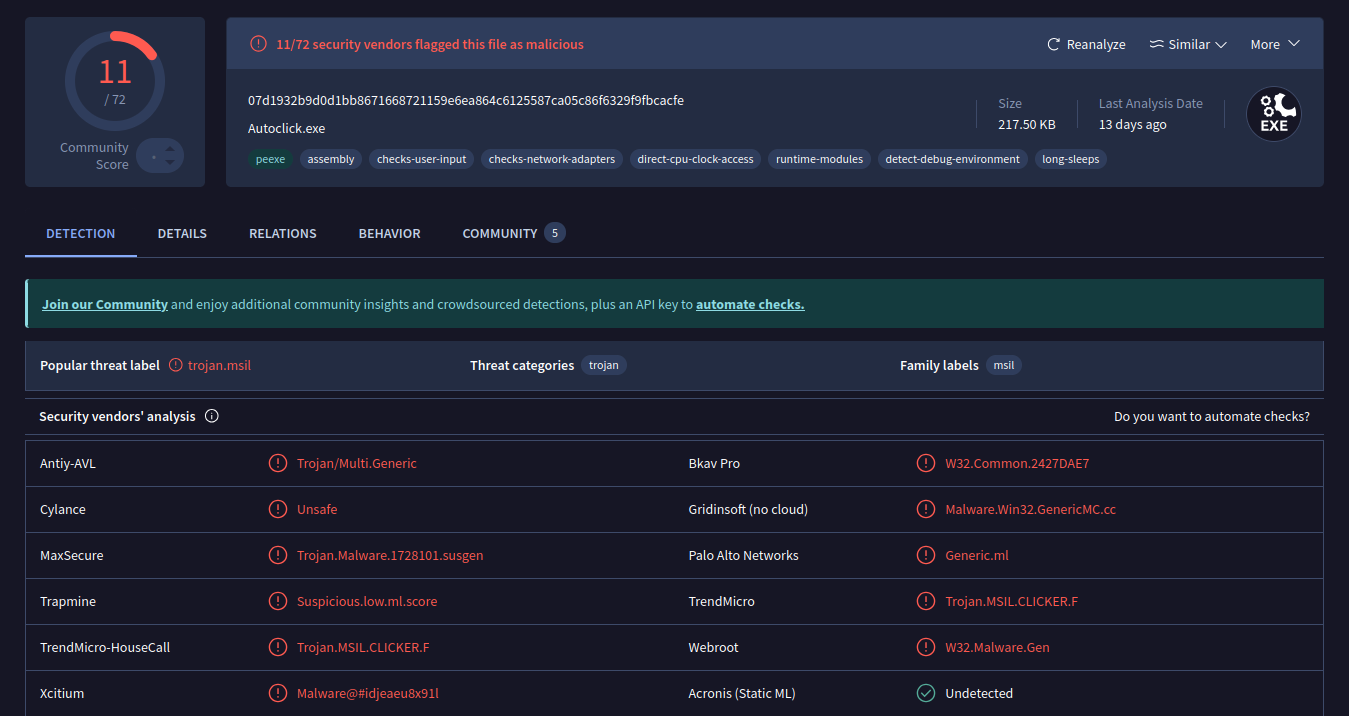The height and width of the screenshot is (716, 1349).
Task: Click the MaxSecure detection alert icon
Action: 278,555
